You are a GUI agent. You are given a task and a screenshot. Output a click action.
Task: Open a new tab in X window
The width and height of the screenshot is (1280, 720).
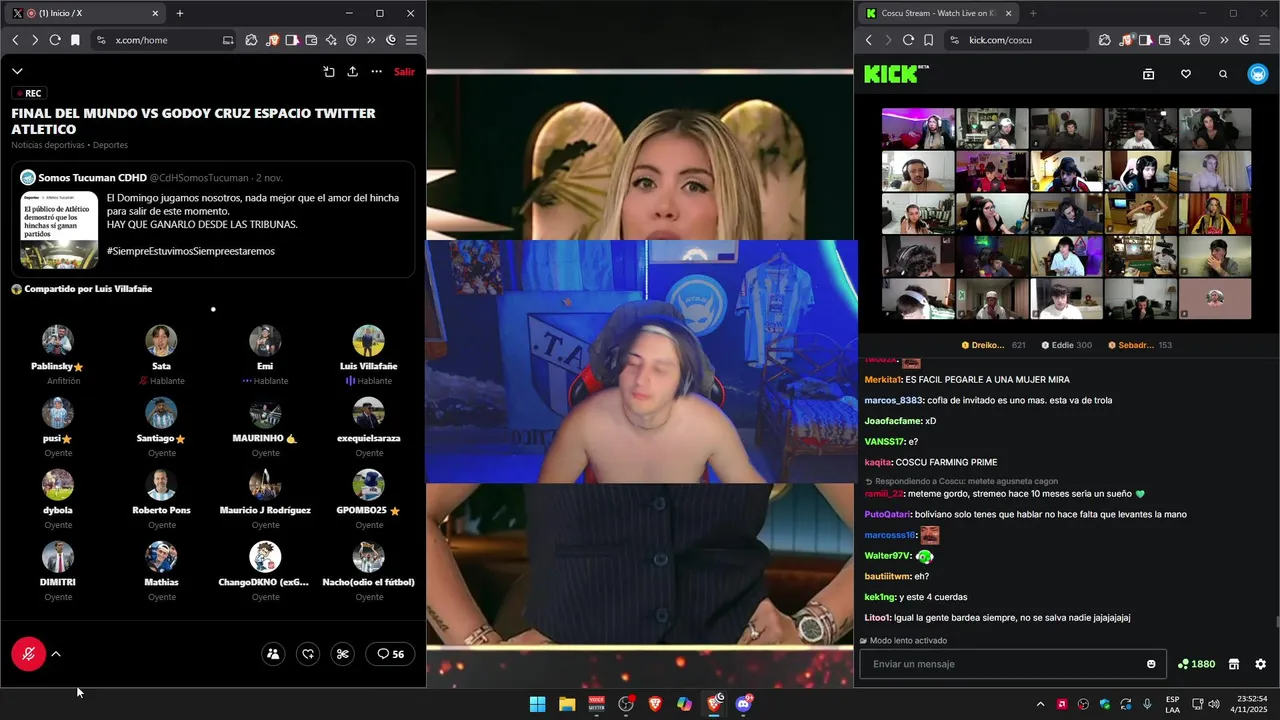pos(180,13)
